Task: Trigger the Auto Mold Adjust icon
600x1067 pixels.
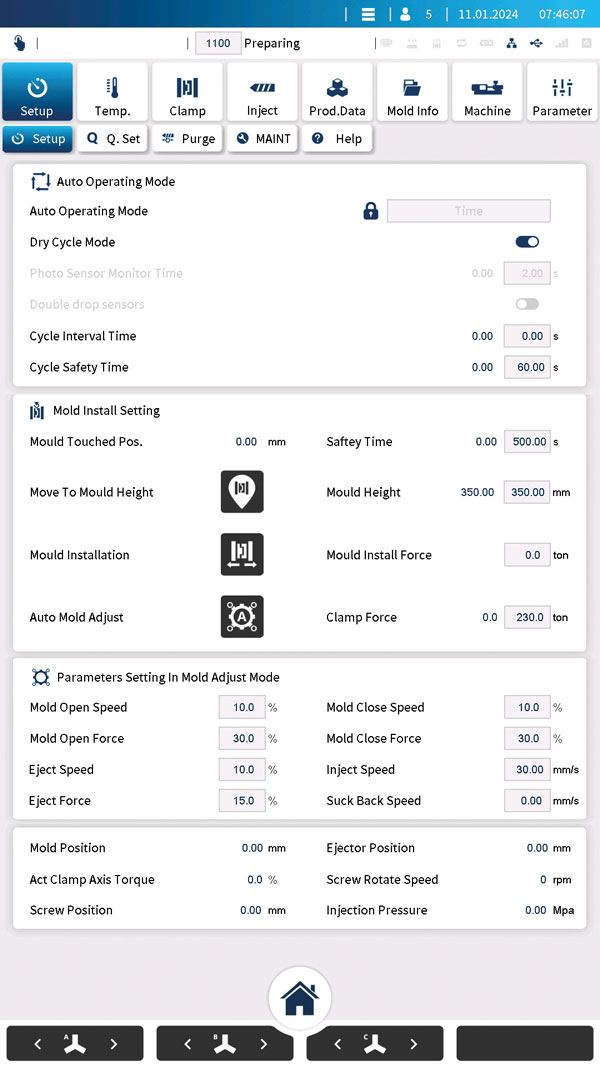Action: point(242,617)
